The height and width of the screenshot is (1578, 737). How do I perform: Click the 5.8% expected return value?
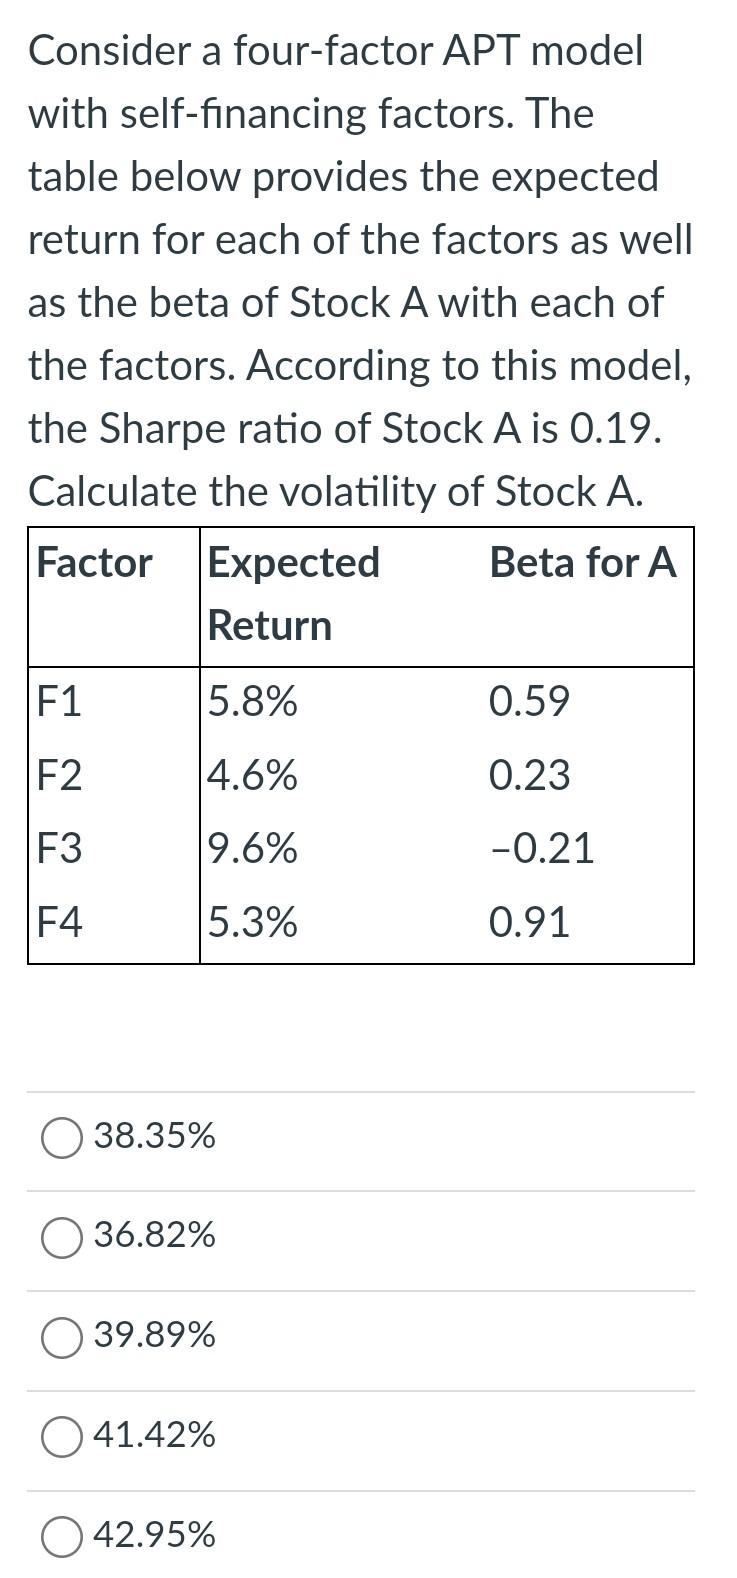[252, 700]
